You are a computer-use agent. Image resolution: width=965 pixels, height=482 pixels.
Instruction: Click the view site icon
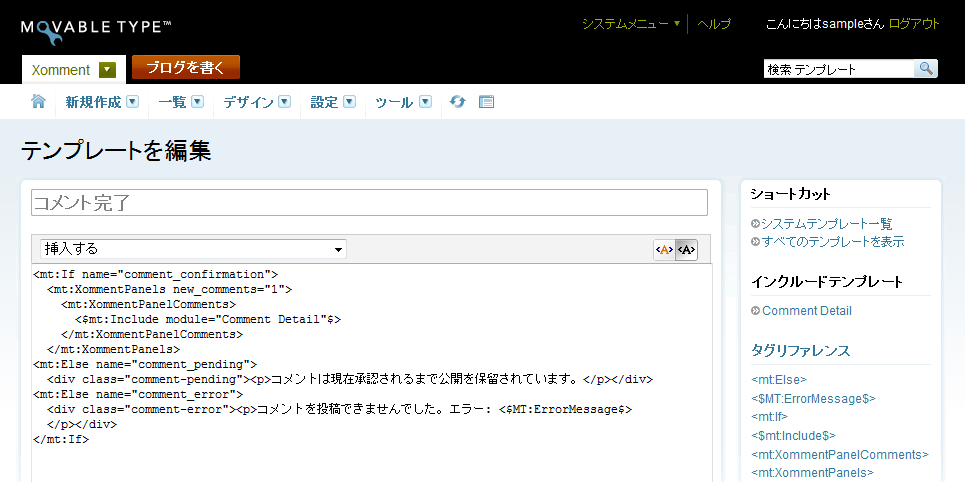click(x=487, y=102)
